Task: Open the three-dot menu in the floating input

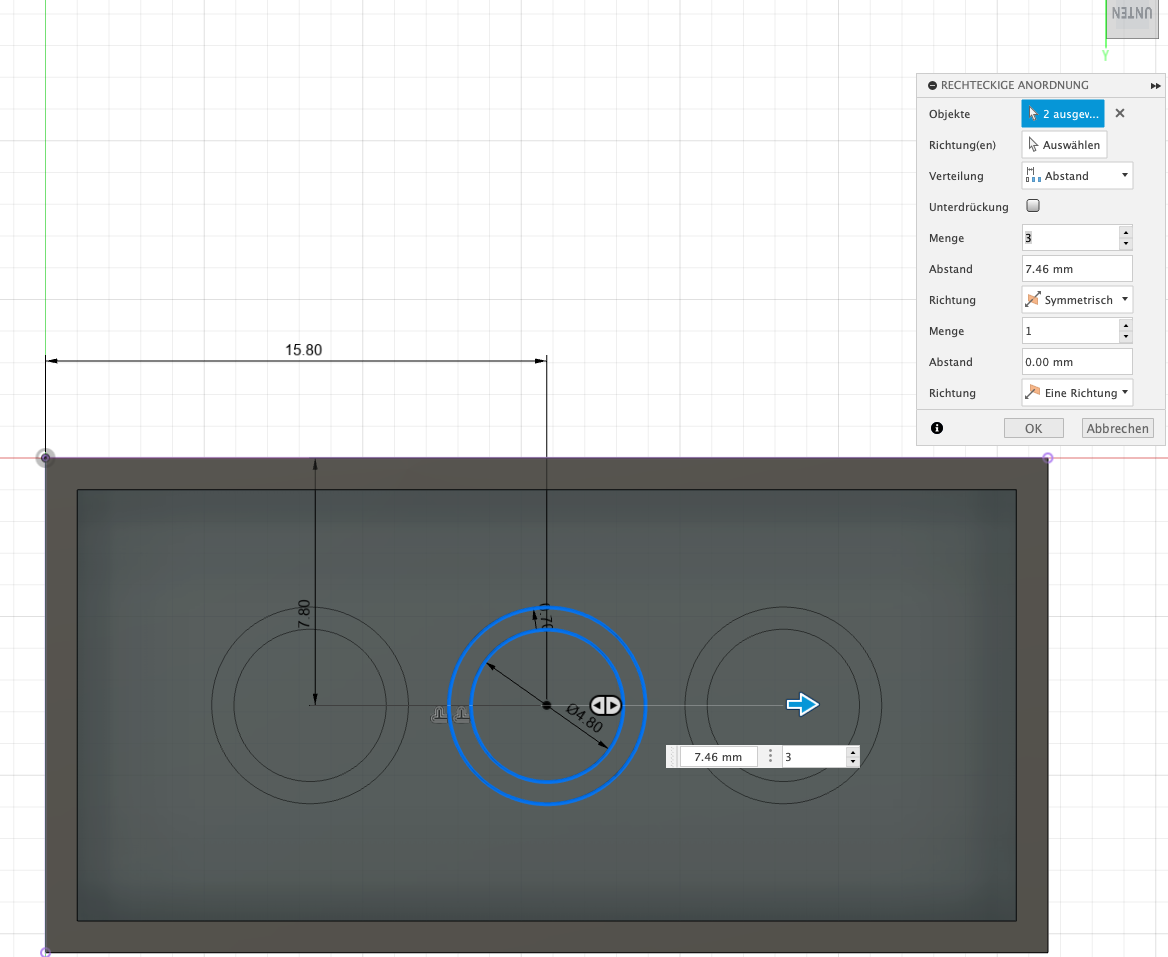Action: click(x=770, y=757)
